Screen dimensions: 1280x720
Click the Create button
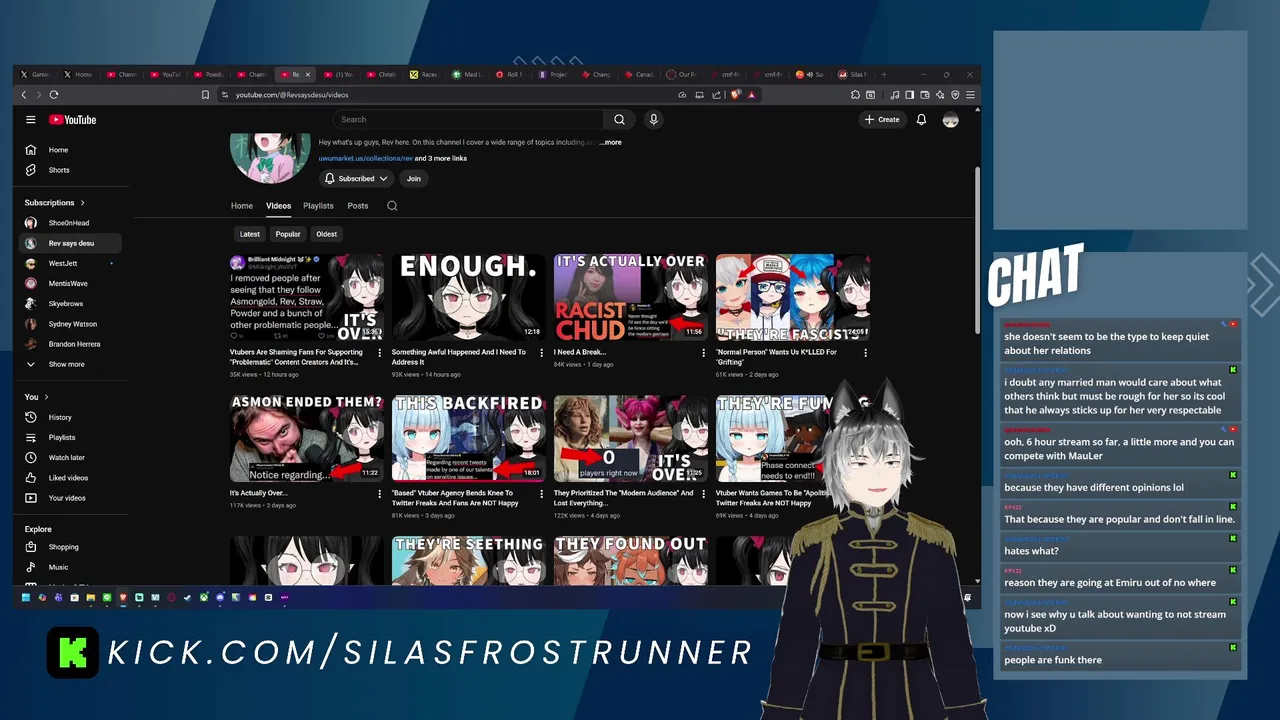pyautogui.click(x=882, y=120)
